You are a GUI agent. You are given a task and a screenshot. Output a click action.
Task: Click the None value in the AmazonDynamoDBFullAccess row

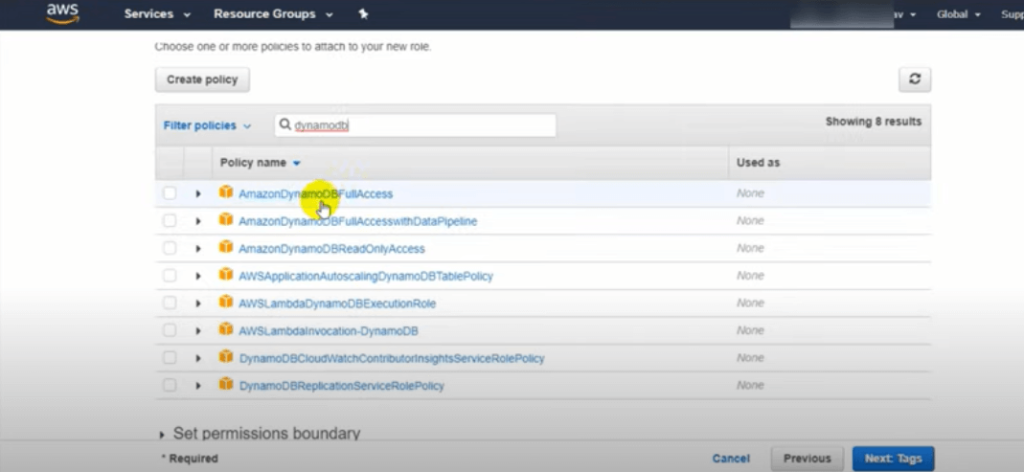click(x=750, y=193)
